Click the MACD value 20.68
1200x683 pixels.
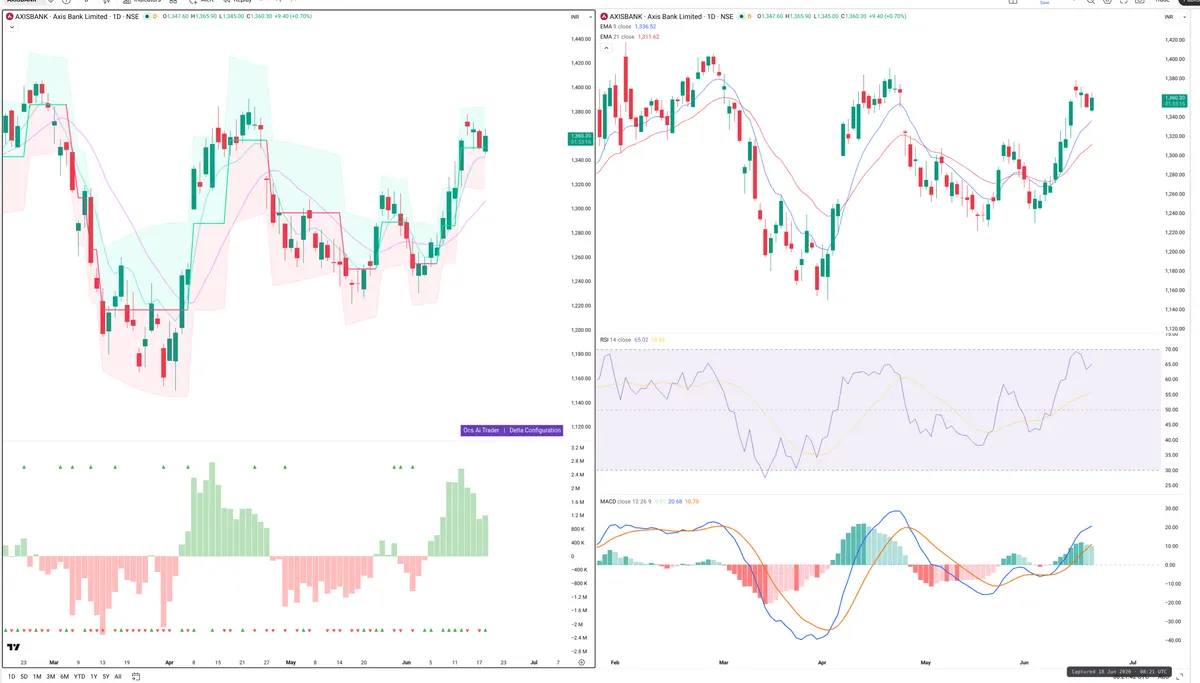tap(675, 500)
